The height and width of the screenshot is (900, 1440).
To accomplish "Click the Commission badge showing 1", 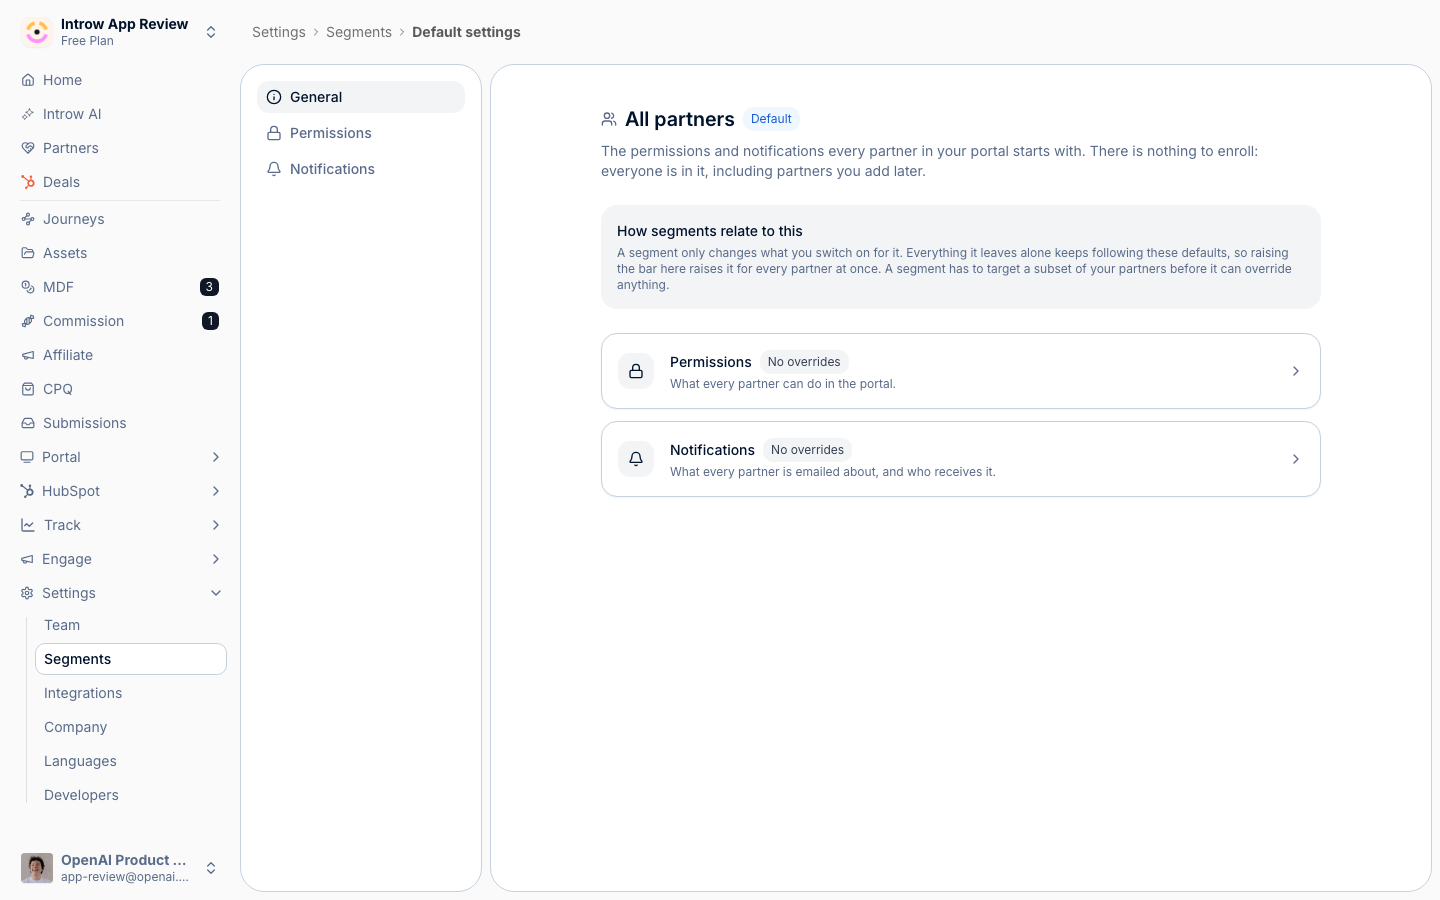I will pos(210,321).
